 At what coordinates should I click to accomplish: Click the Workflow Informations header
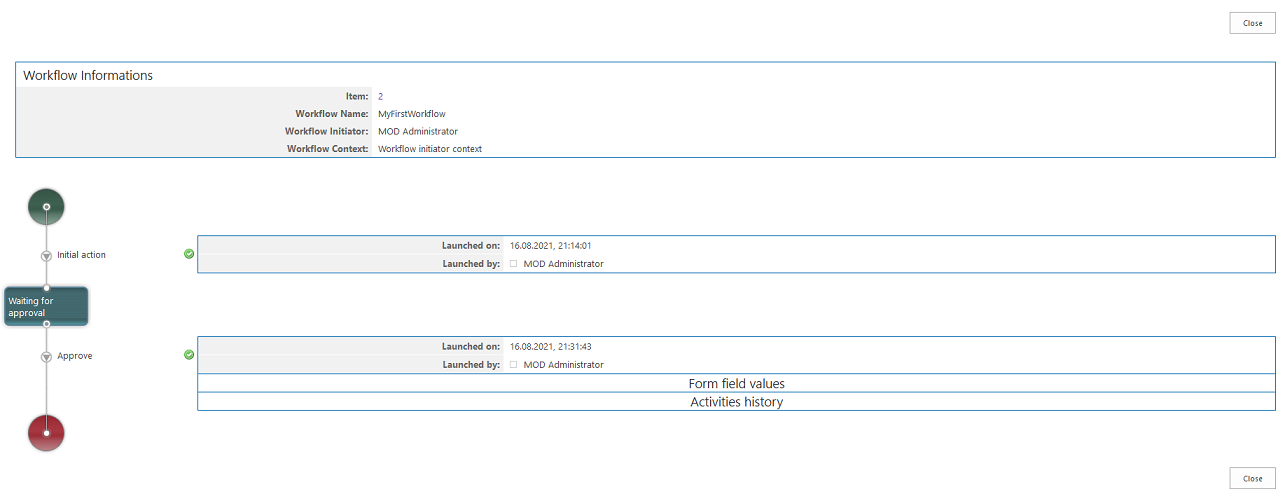88,76
